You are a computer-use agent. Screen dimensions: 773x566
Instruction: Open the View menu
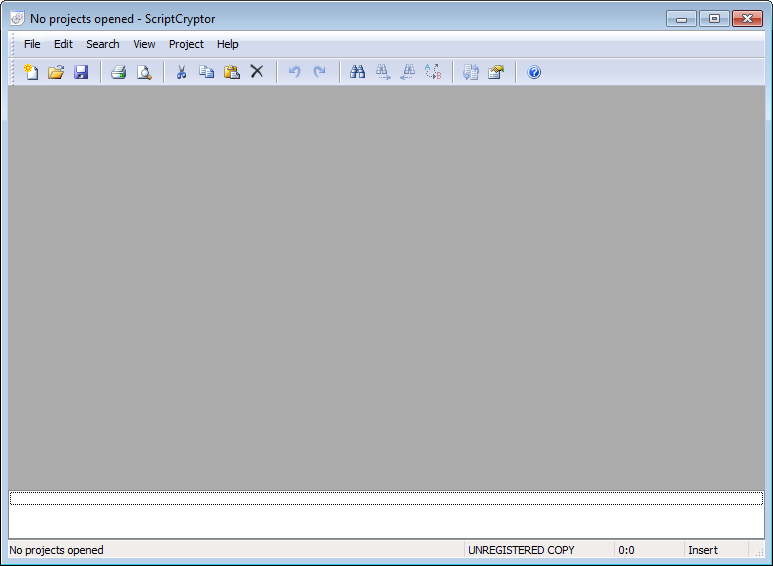(144, 44)
